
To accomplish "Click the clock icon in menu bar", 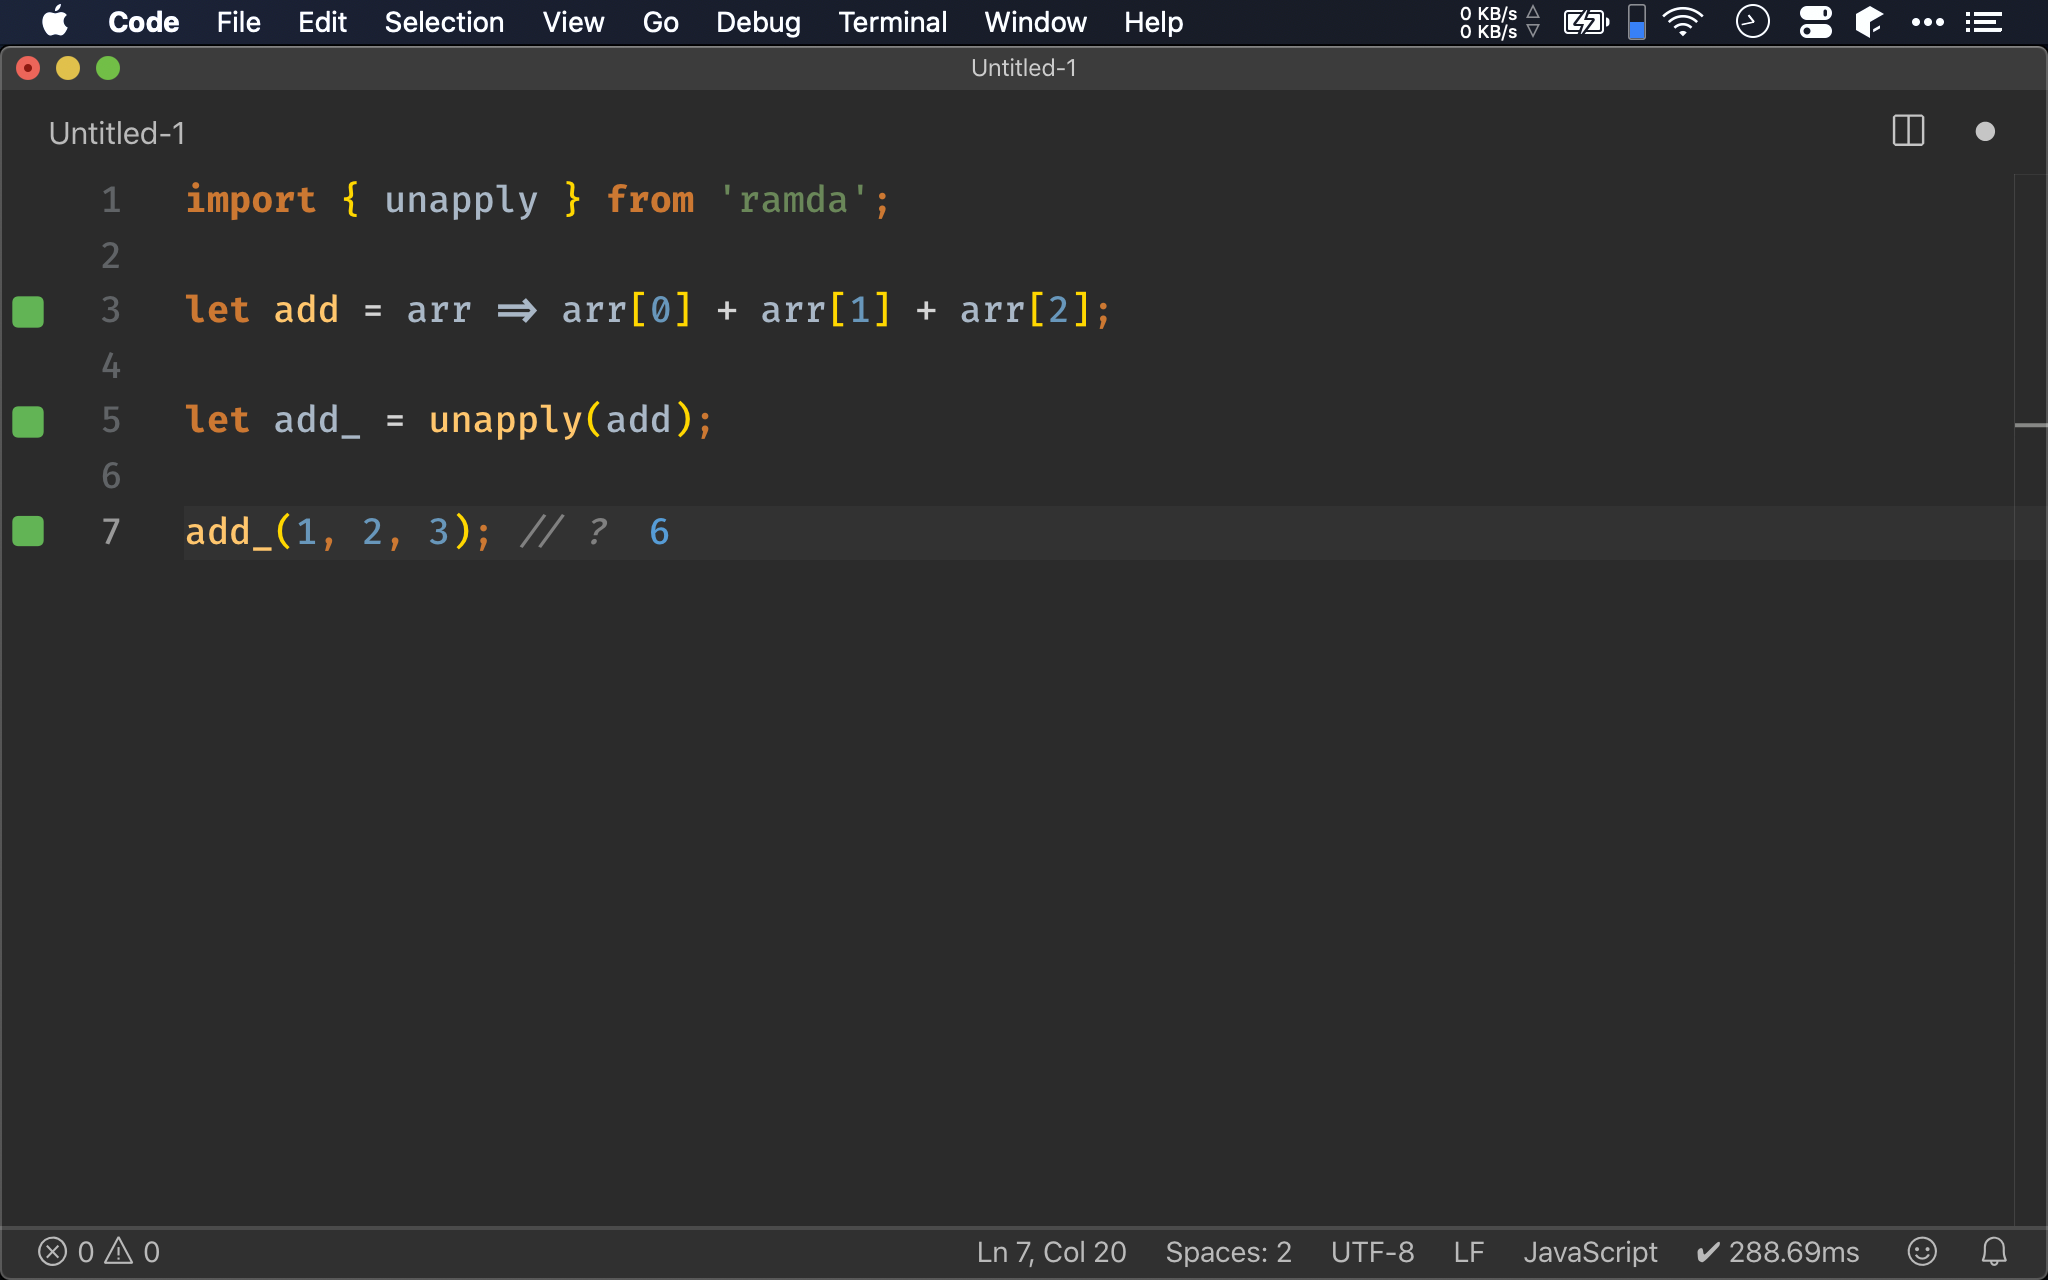I will point(1752,22).
